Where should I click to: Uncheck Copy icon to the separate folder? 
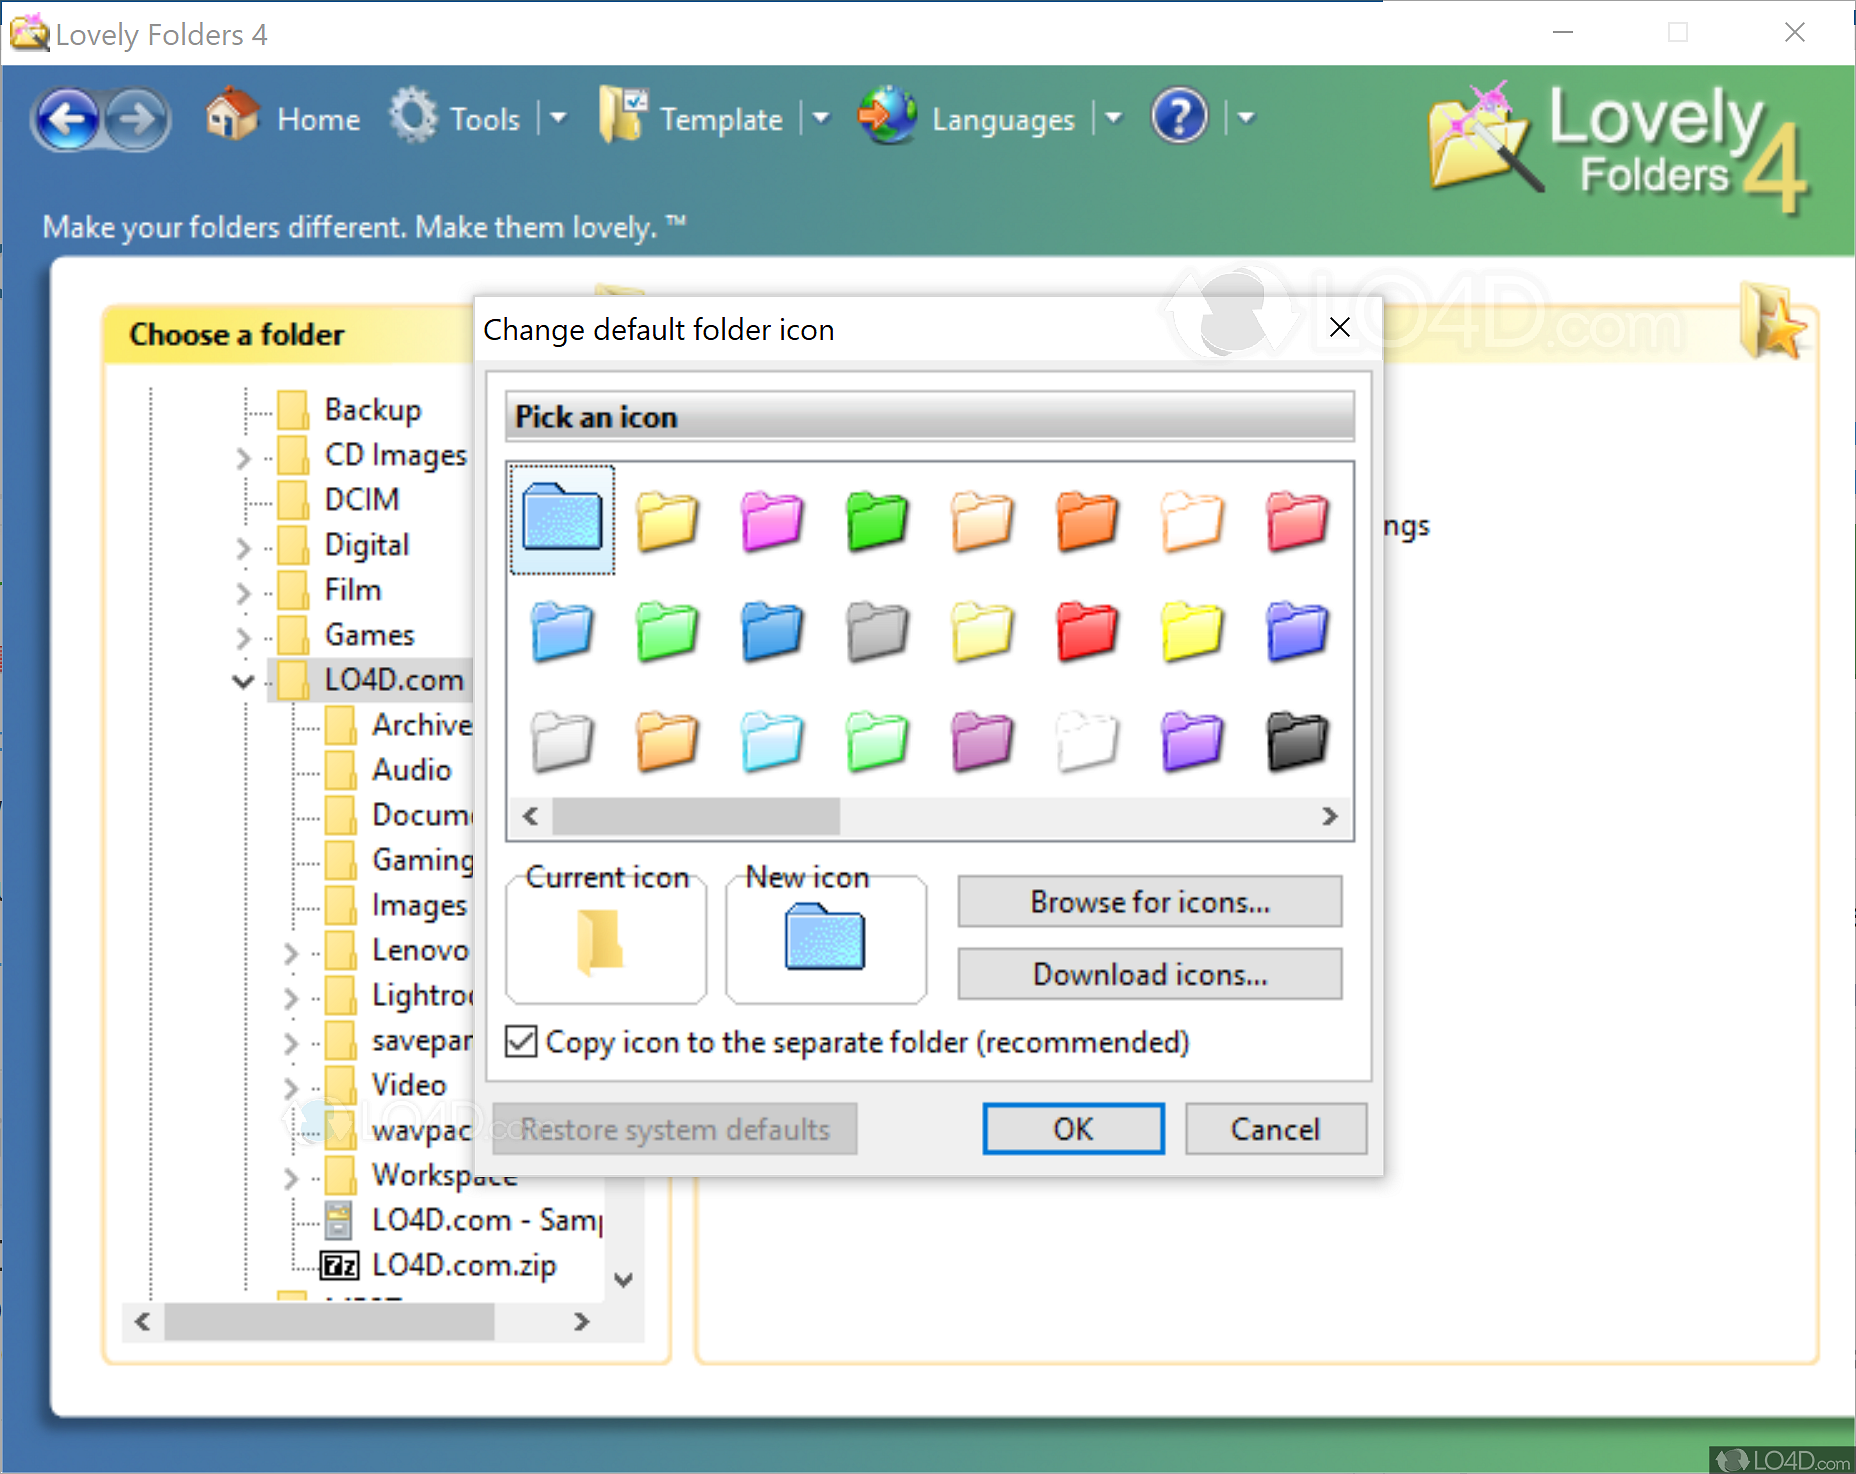tap(521, 1042)
